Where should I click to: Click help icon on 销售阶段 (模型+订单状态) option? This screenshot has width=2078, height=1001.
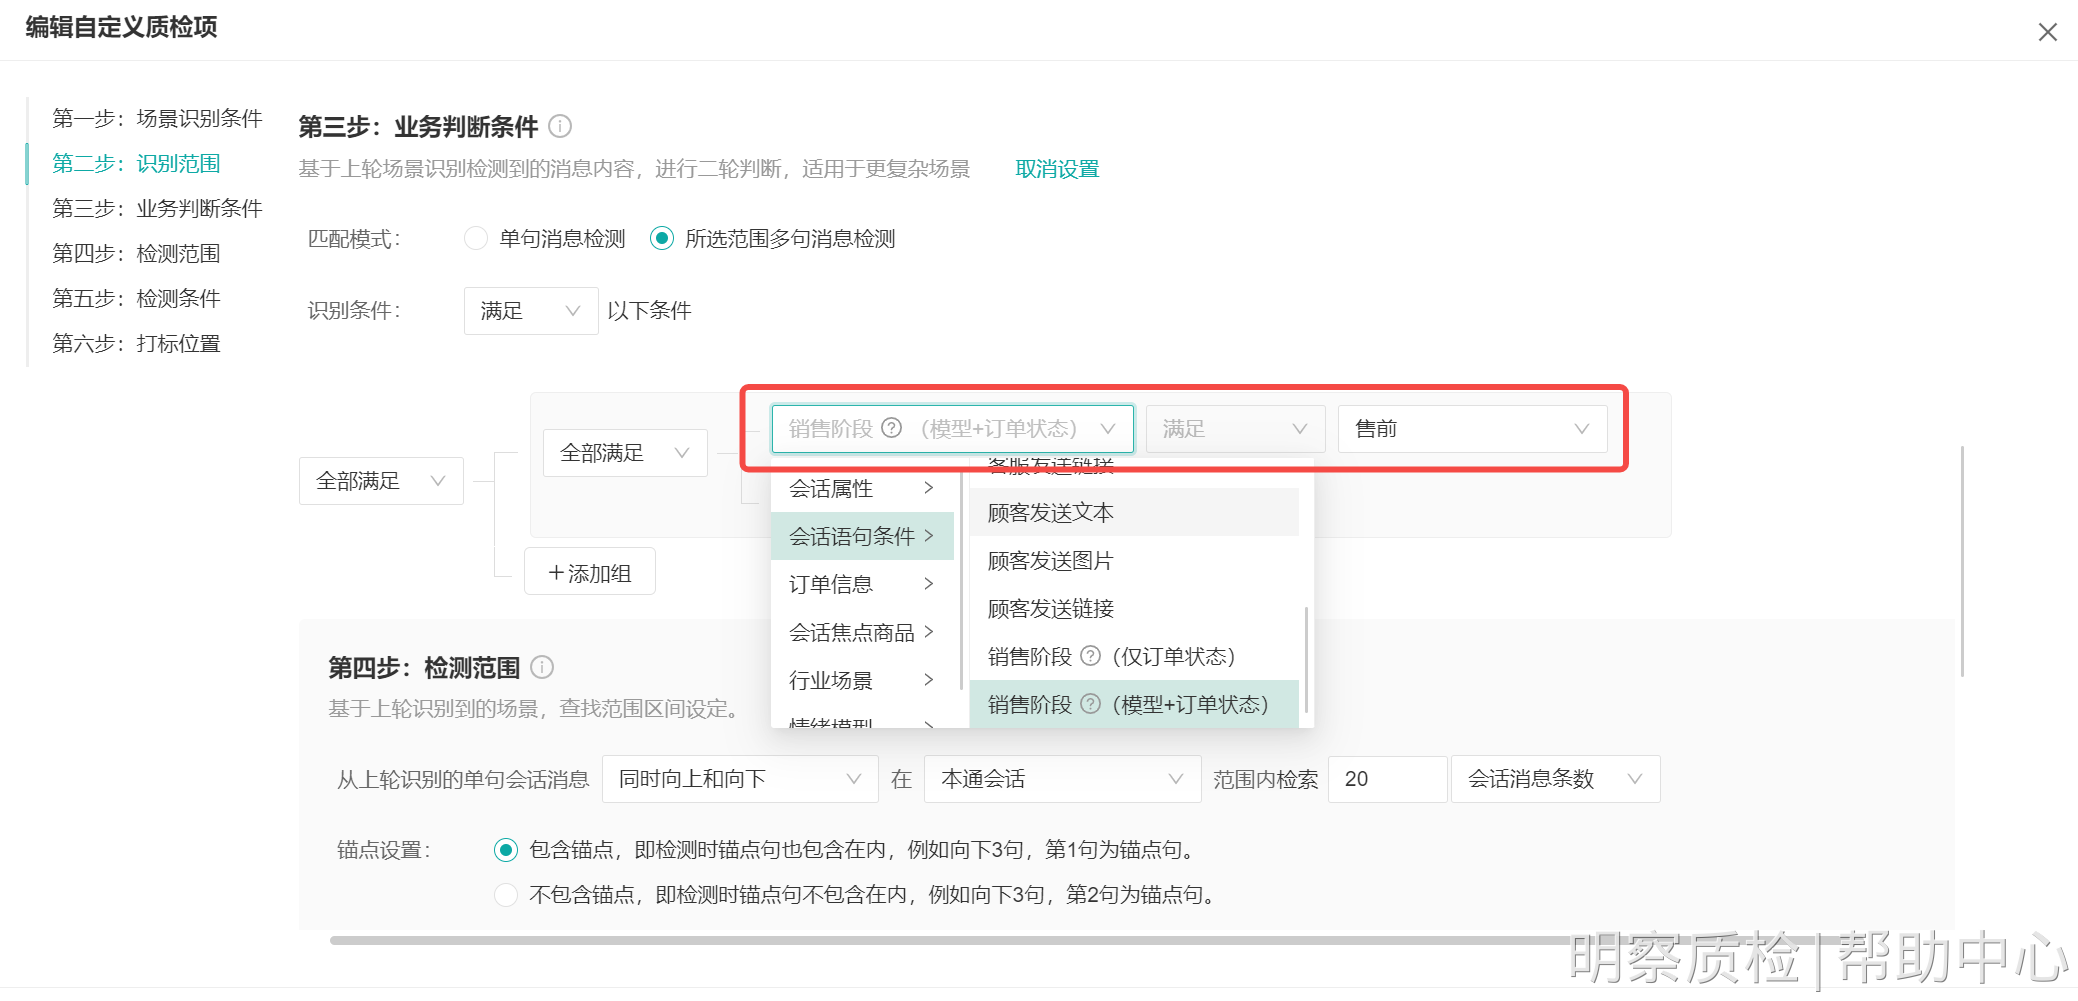coord(1091,704)
